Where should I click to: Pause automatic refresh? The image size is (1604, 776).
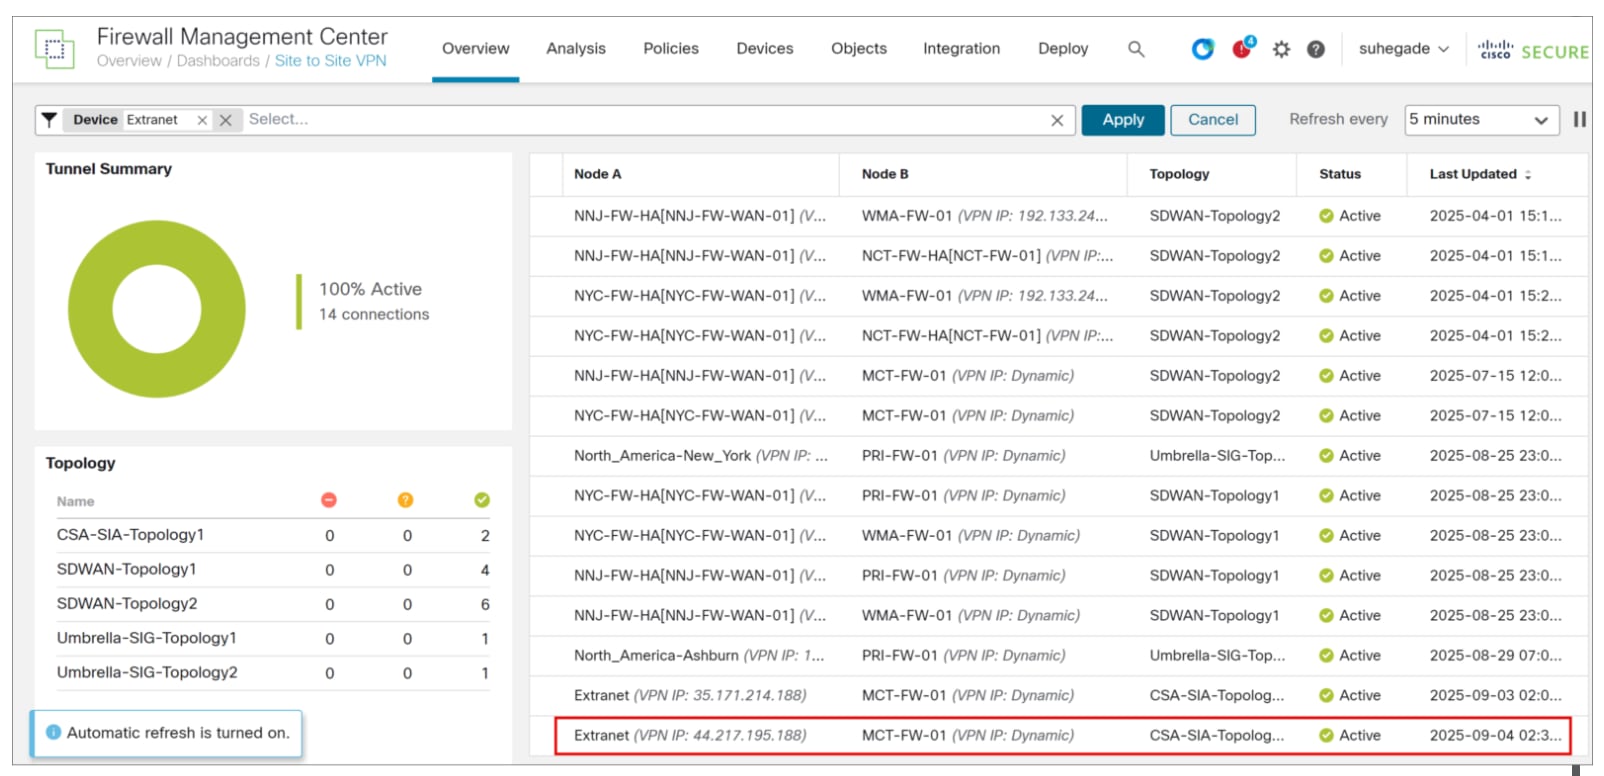(1580, 119)
